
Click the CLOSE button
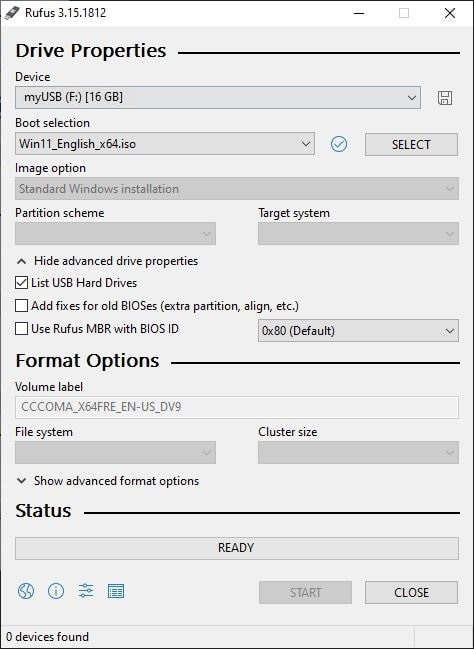click(411, 592)
